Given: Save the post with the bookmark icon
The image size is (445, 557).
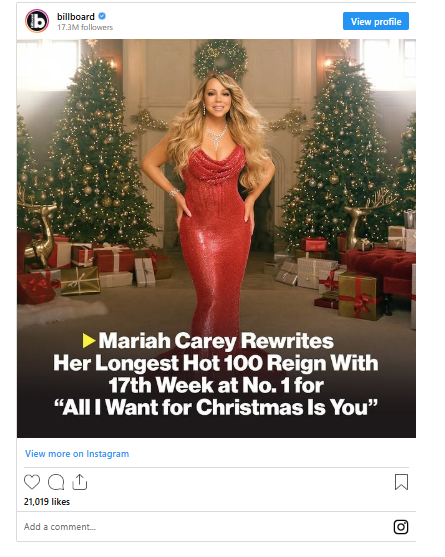Looking at the screenshot, I should (x=401, y=482).
